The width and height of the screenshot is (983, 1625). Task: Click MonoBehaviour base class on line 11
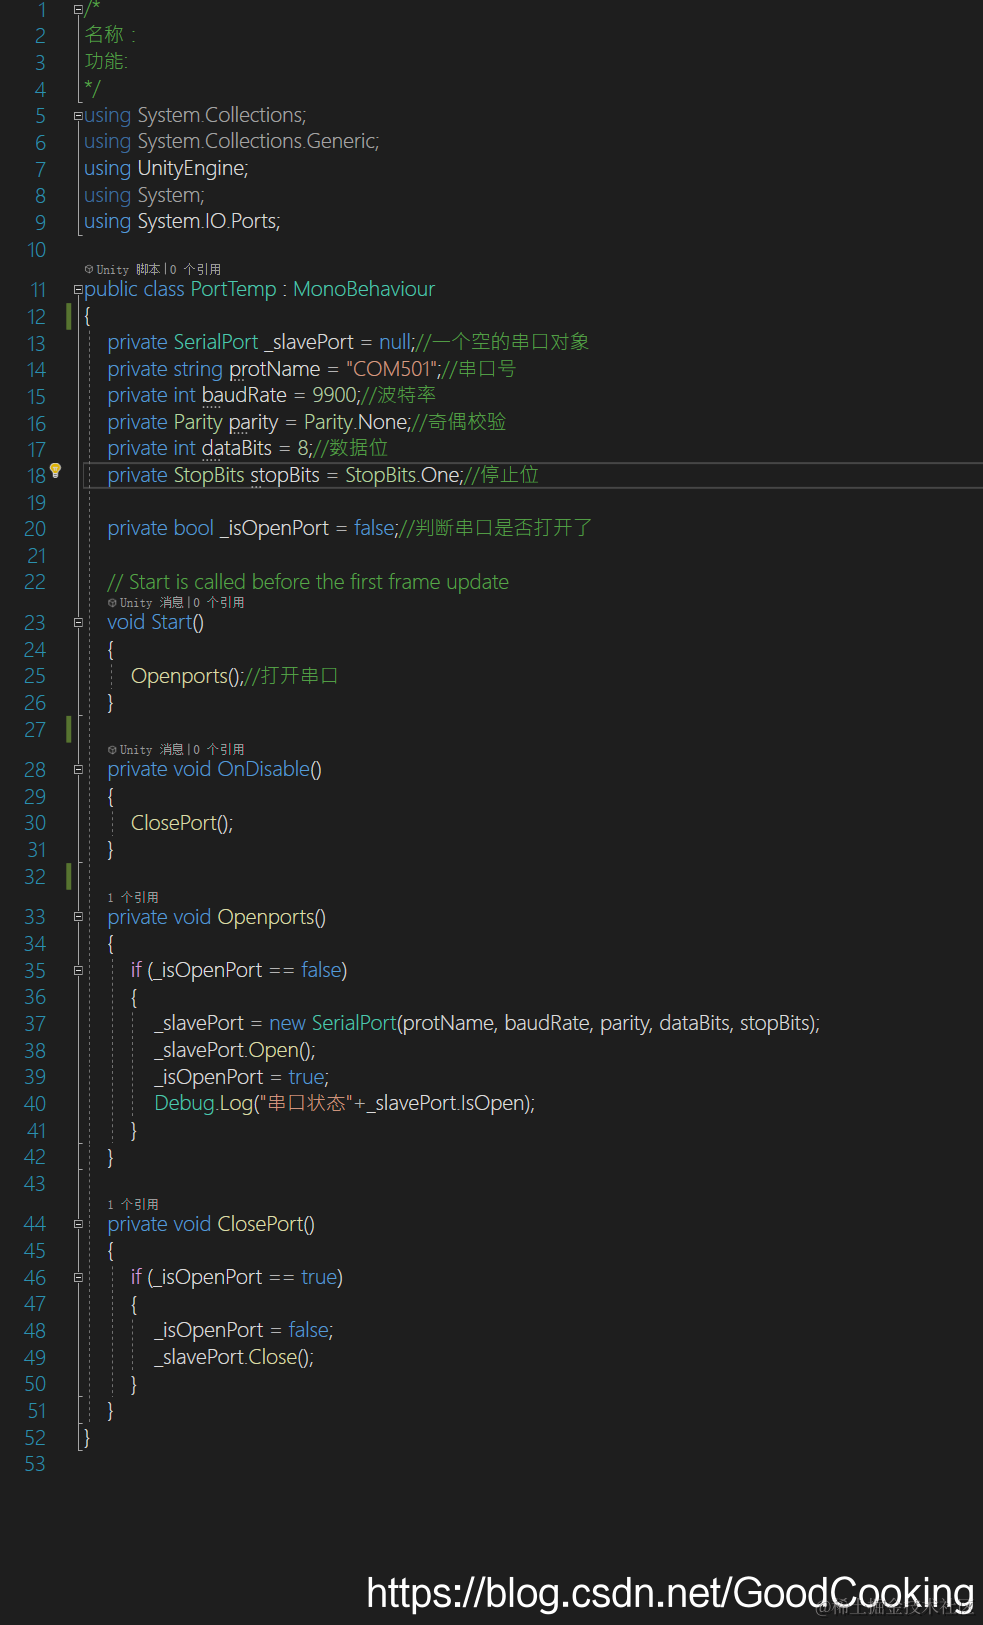point(364,289)
